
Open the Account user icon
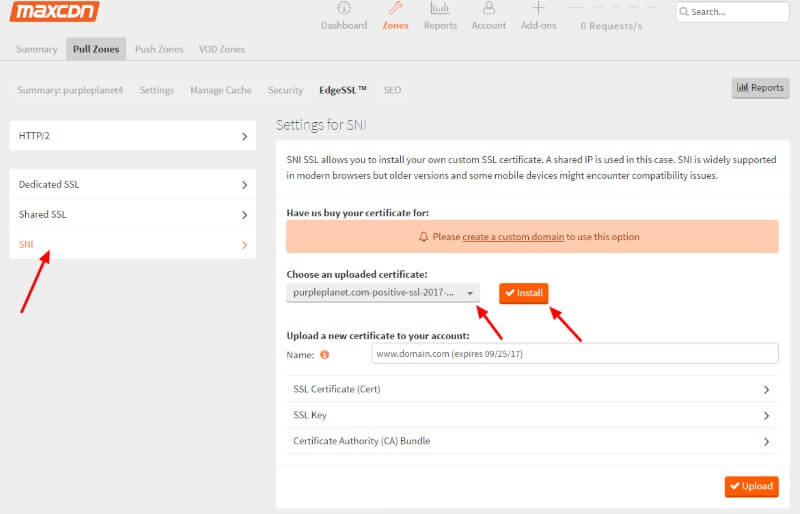pos(488,9)
